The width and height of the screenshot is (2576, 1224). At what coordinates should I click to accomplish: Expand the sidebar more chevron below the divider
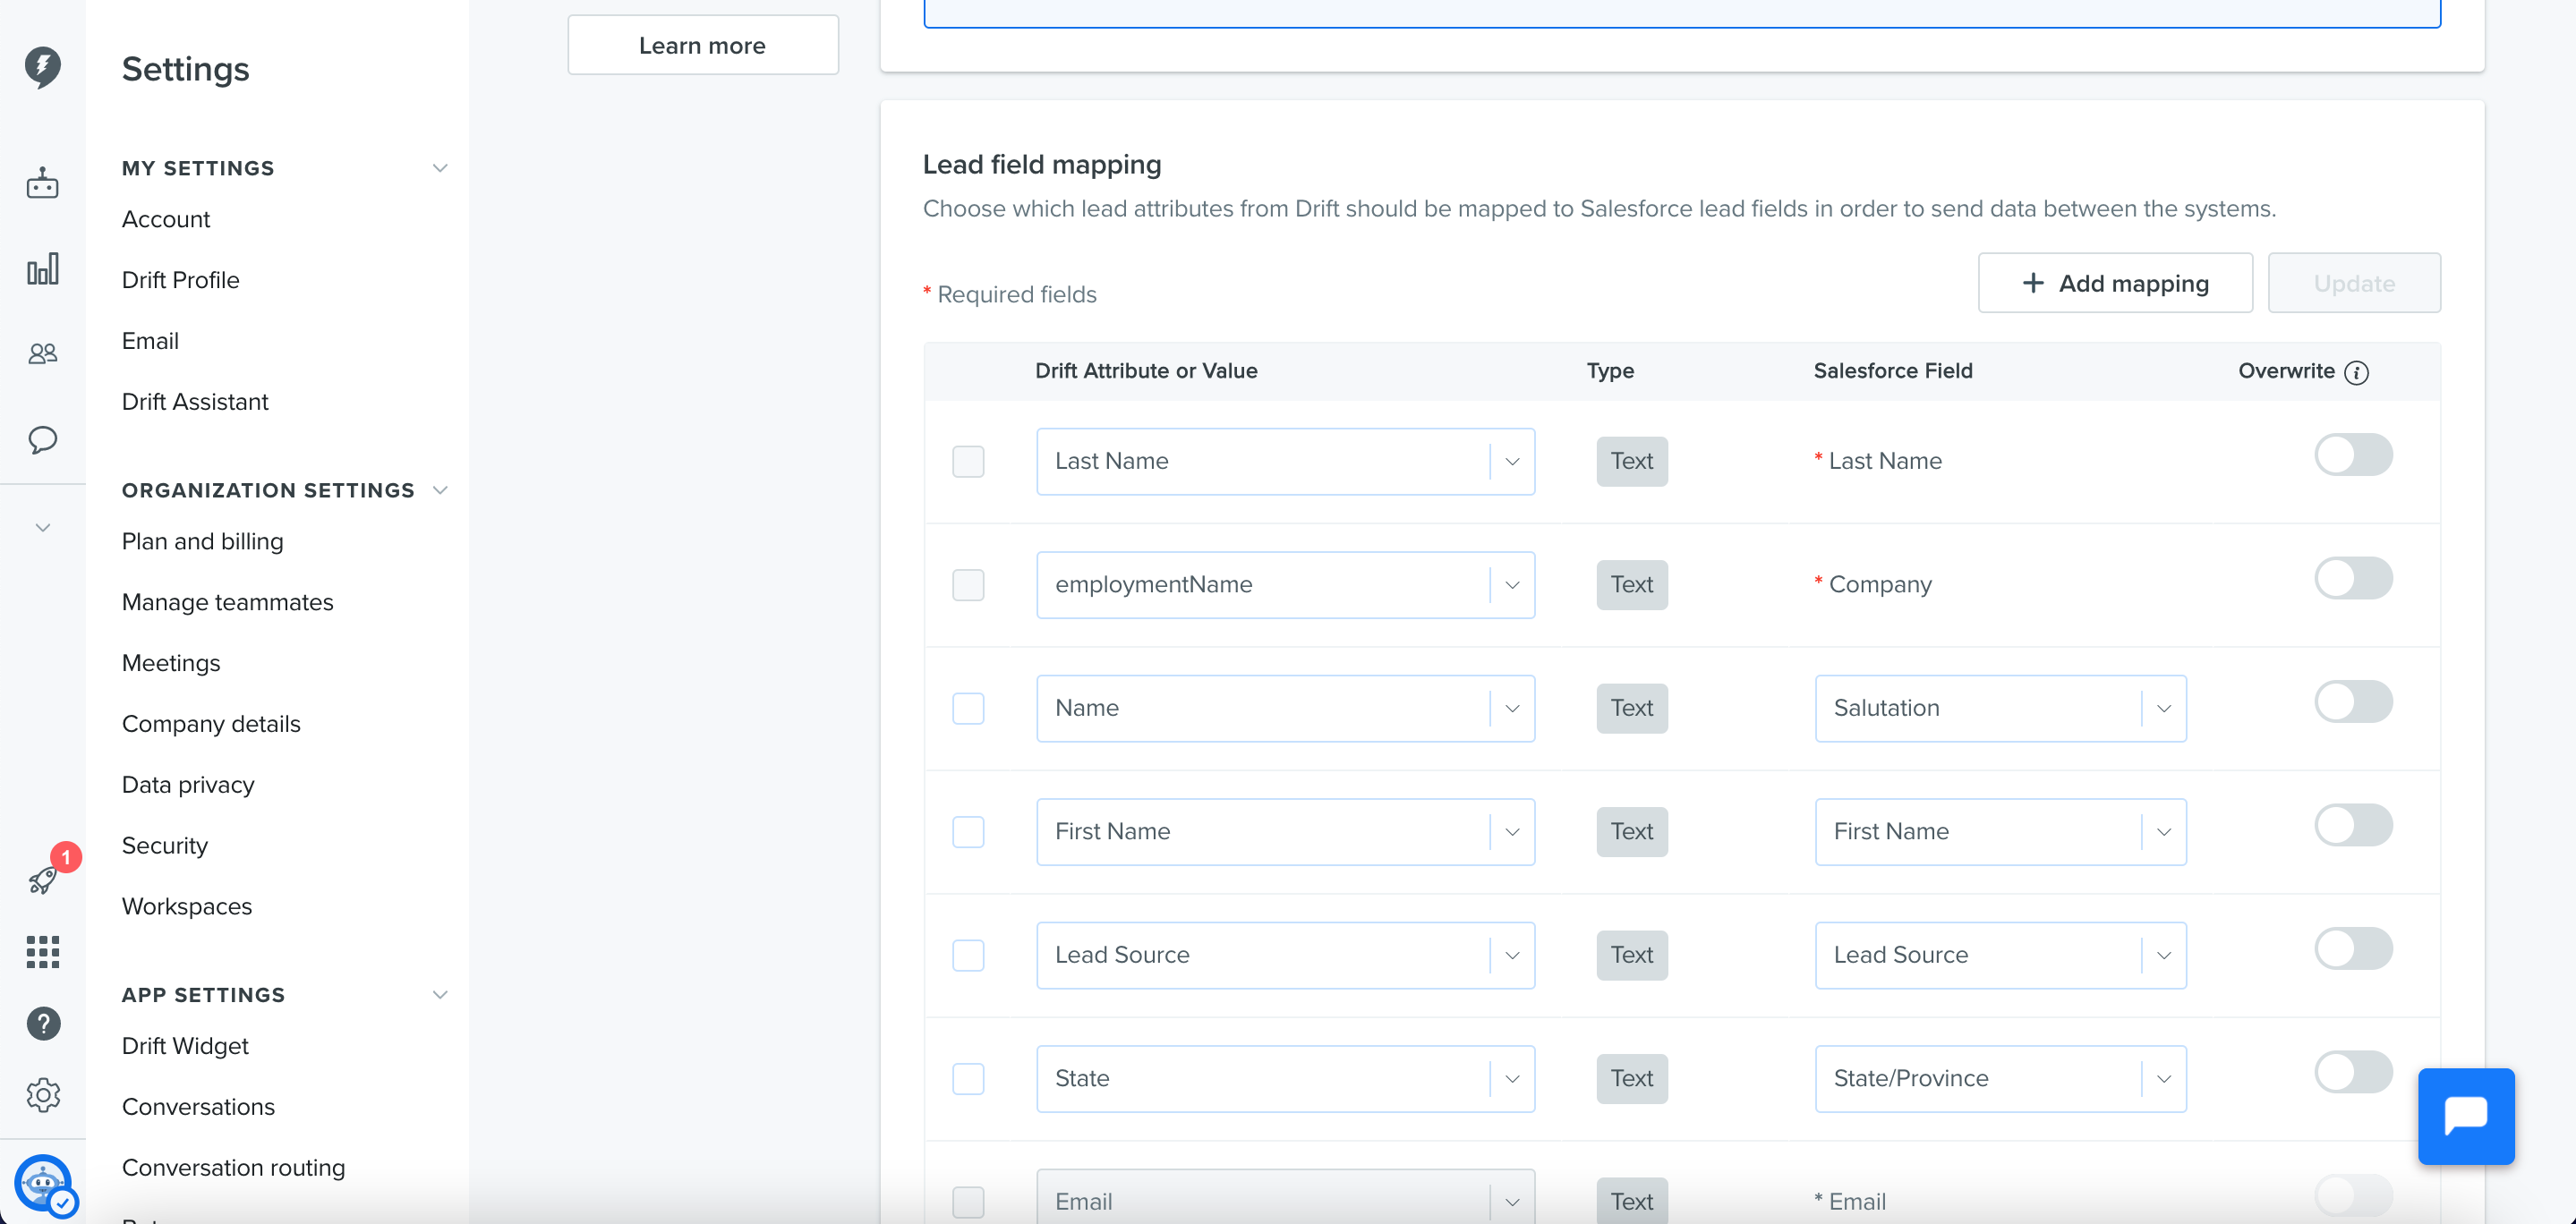[x=42, y=527]
